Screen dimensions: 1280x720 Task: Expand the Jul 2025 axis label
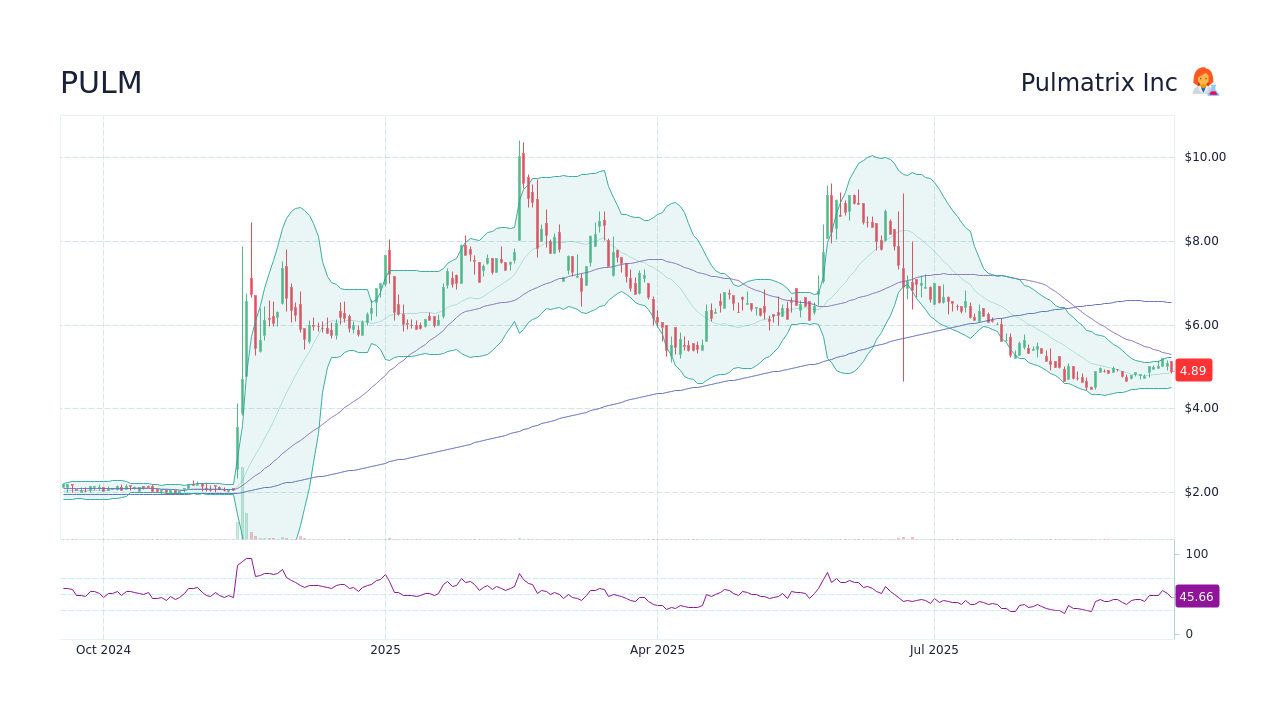(x=934, y=649)
